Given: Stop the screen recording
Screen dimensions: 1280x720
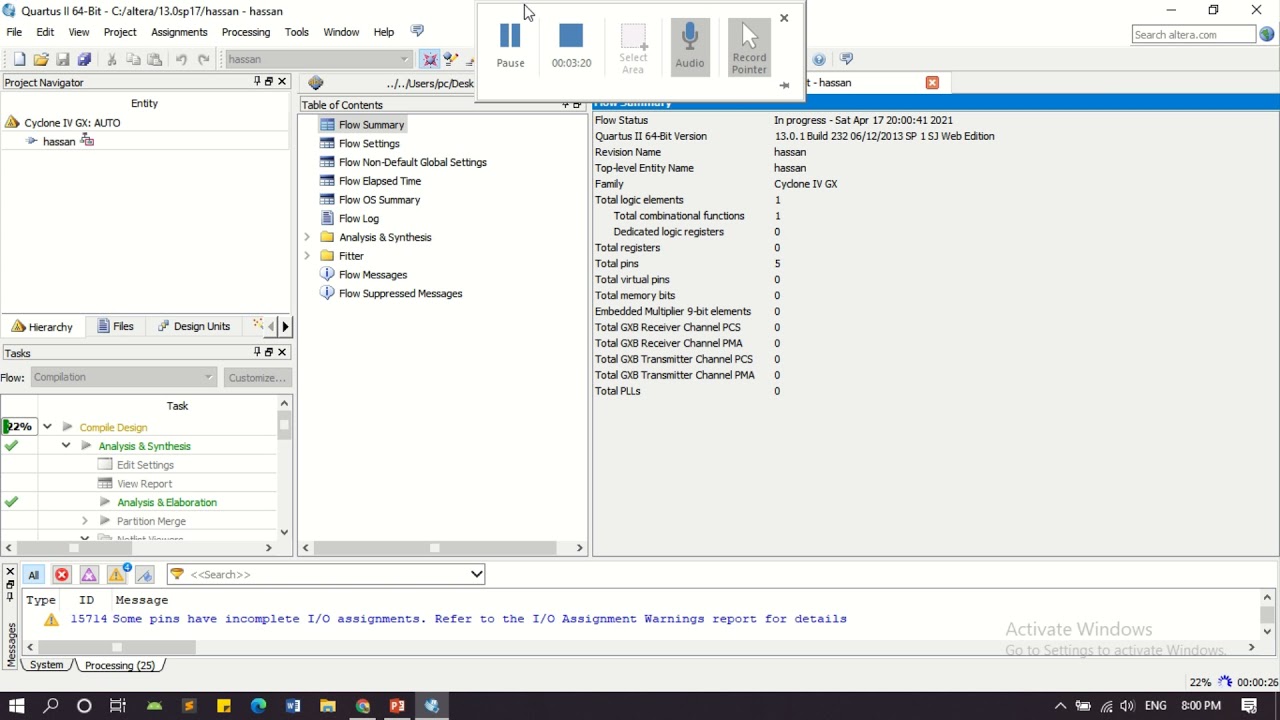Looking at the screenshot, I should [x=571, y=45].
